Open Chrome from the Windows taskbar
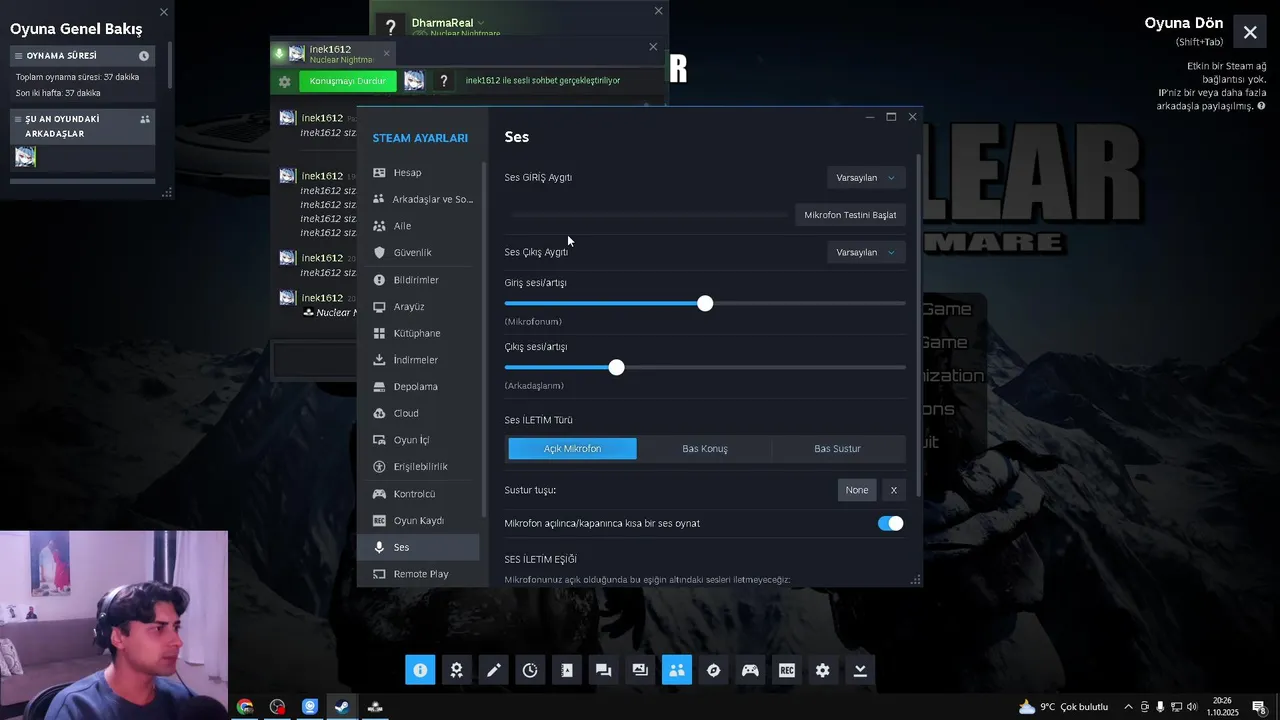Screen dimensions: 1280x720 [245, 707]
